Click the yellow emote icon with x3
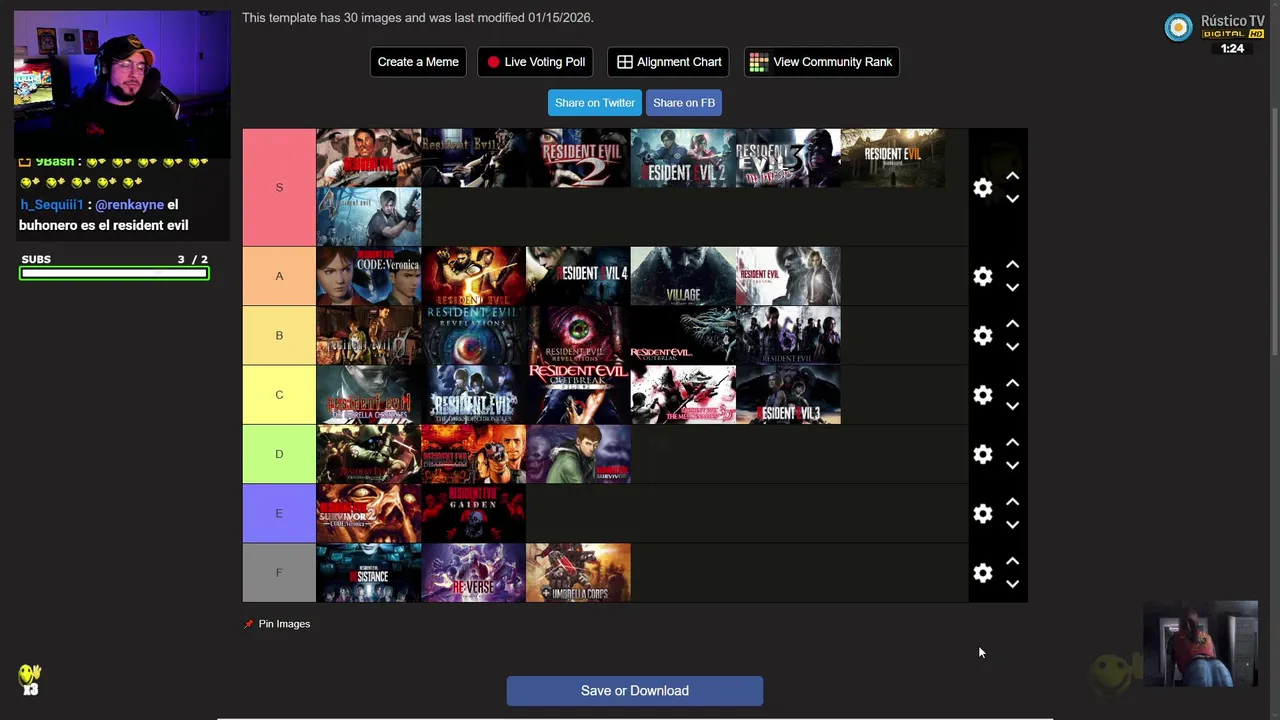The width and height of the screenshot is (1280, 720). pyautogui.click(x=30, y=679)
